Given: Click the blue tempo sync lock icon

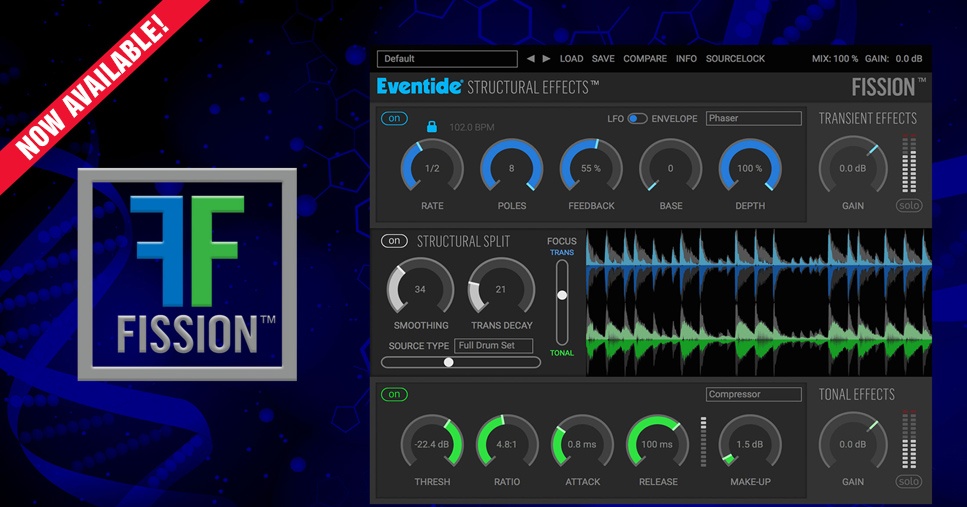Looking at the screenshot, I should point(432,127).
